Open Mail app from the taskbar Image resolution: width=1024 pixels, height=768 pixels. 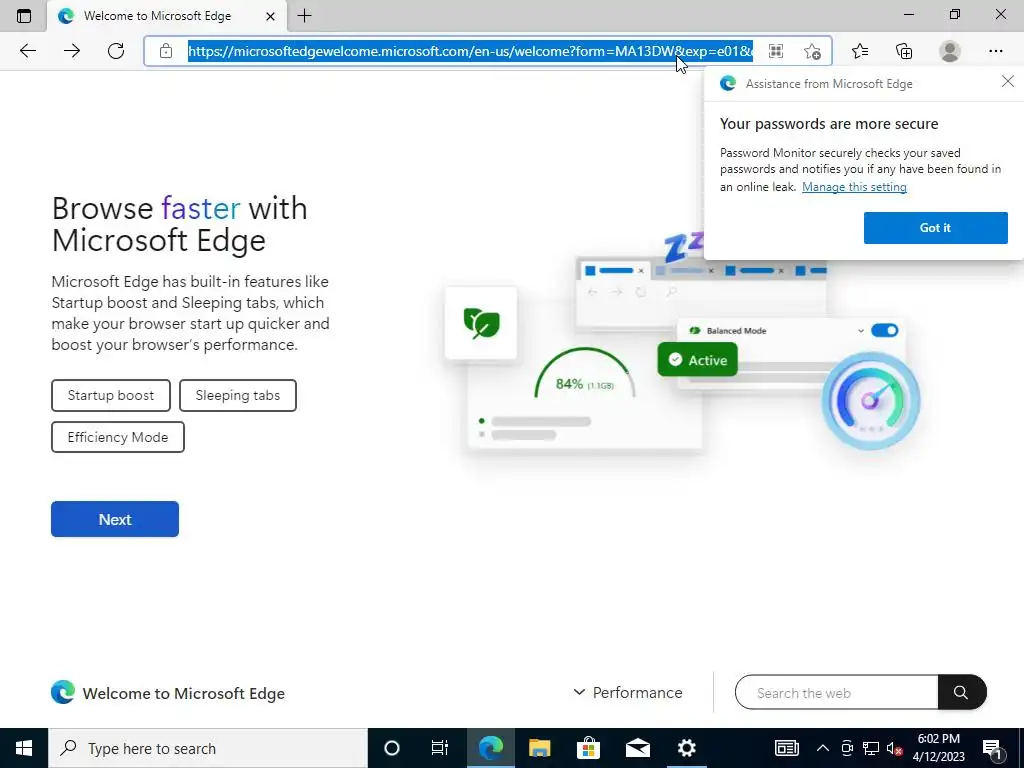pyautogui.click(x=637, y=748)
